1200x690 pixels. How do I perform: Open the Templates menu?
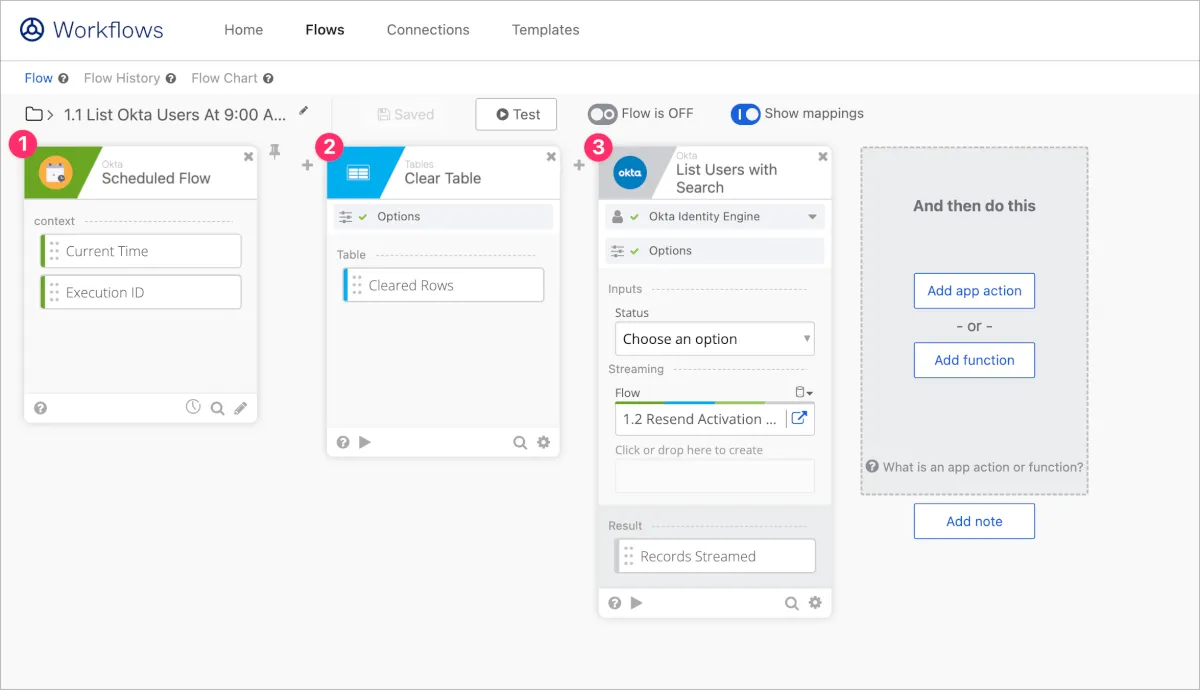pyautogui.click(x=546, y=30)
